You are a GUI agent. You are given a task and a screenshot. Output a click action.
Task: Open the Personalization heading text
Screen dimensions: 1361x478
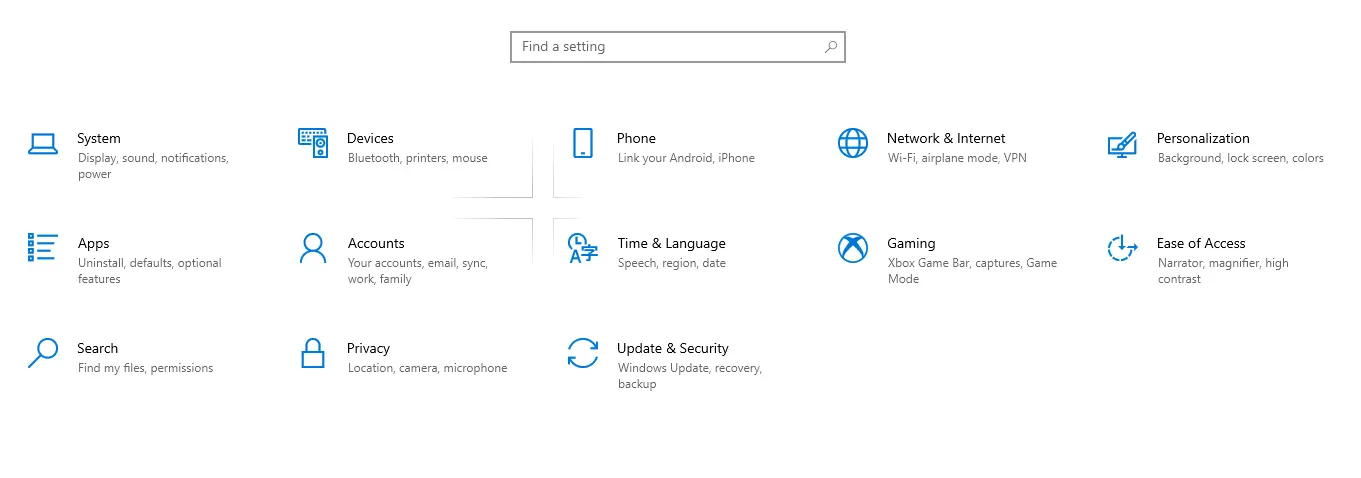(1203, 138)
